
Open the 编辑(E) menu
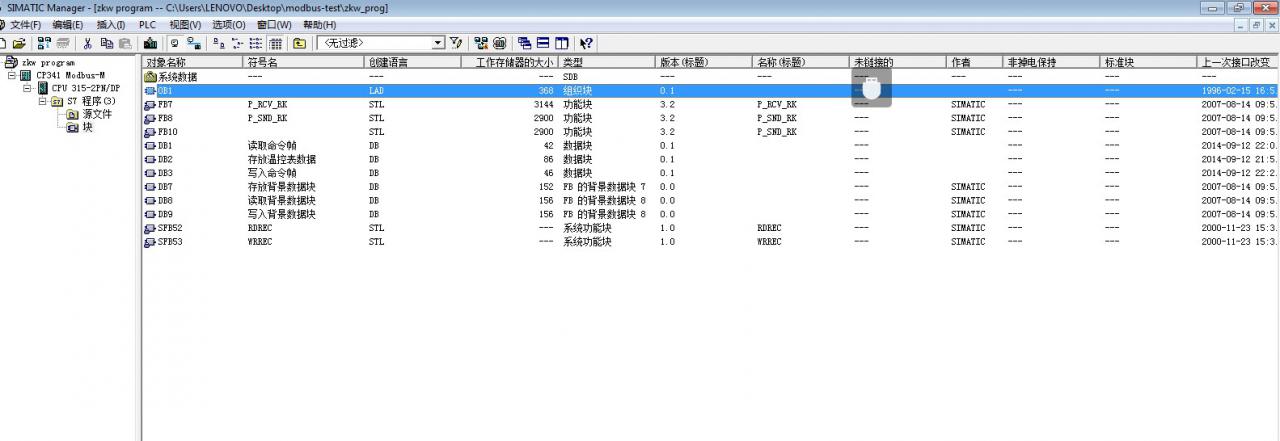tap(68, 24)
